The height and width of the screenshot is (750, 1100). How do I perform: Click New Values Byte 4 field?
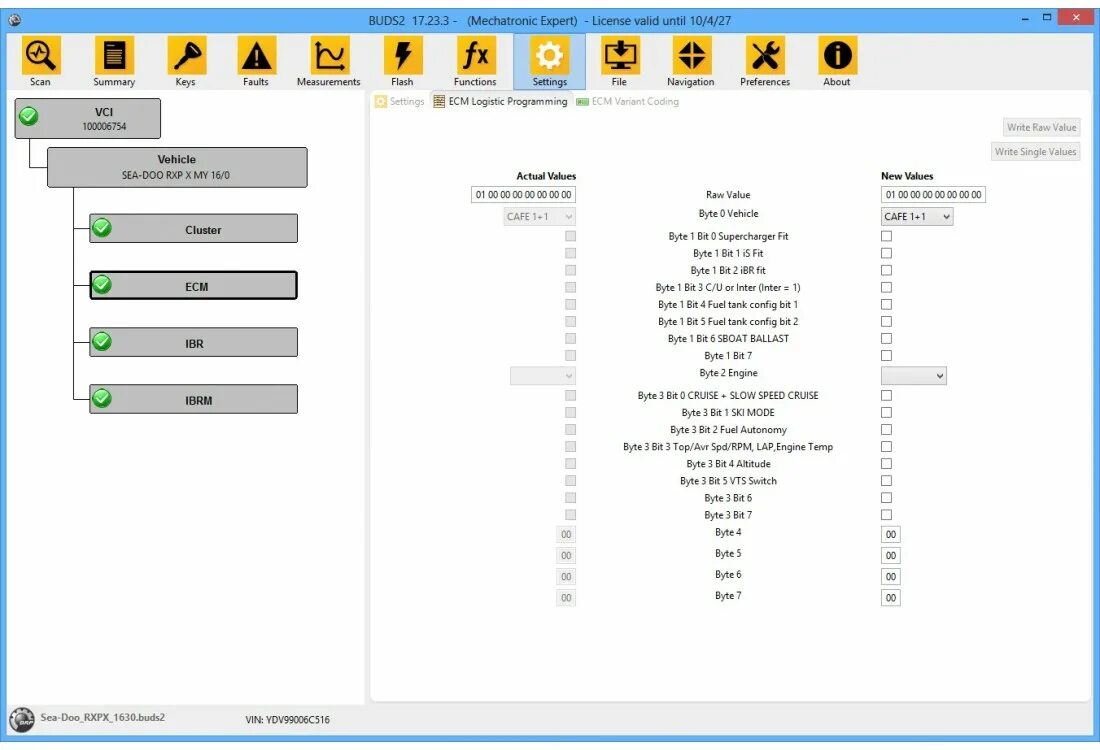[890, 535]
